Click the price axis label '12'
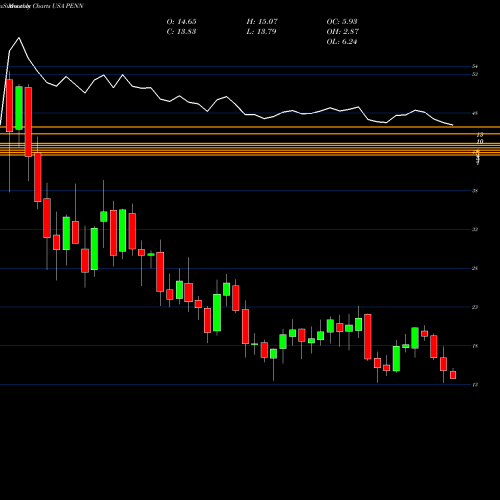Screen dimensions: 500x500 [x=475, y=385]
